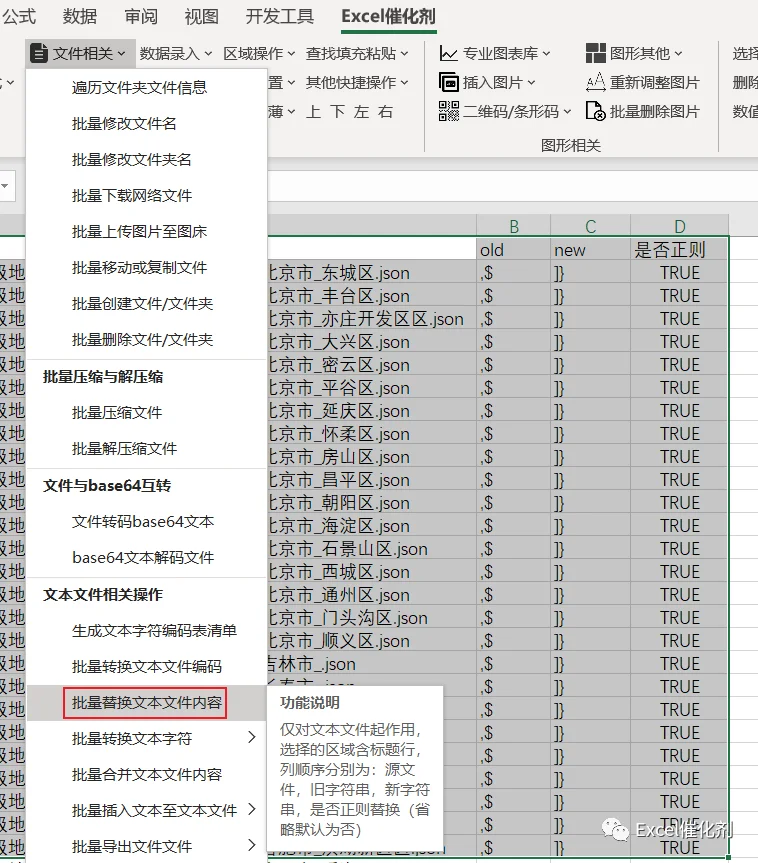Choose 批量解压缩文件 menu item

(x=146, y=449)
